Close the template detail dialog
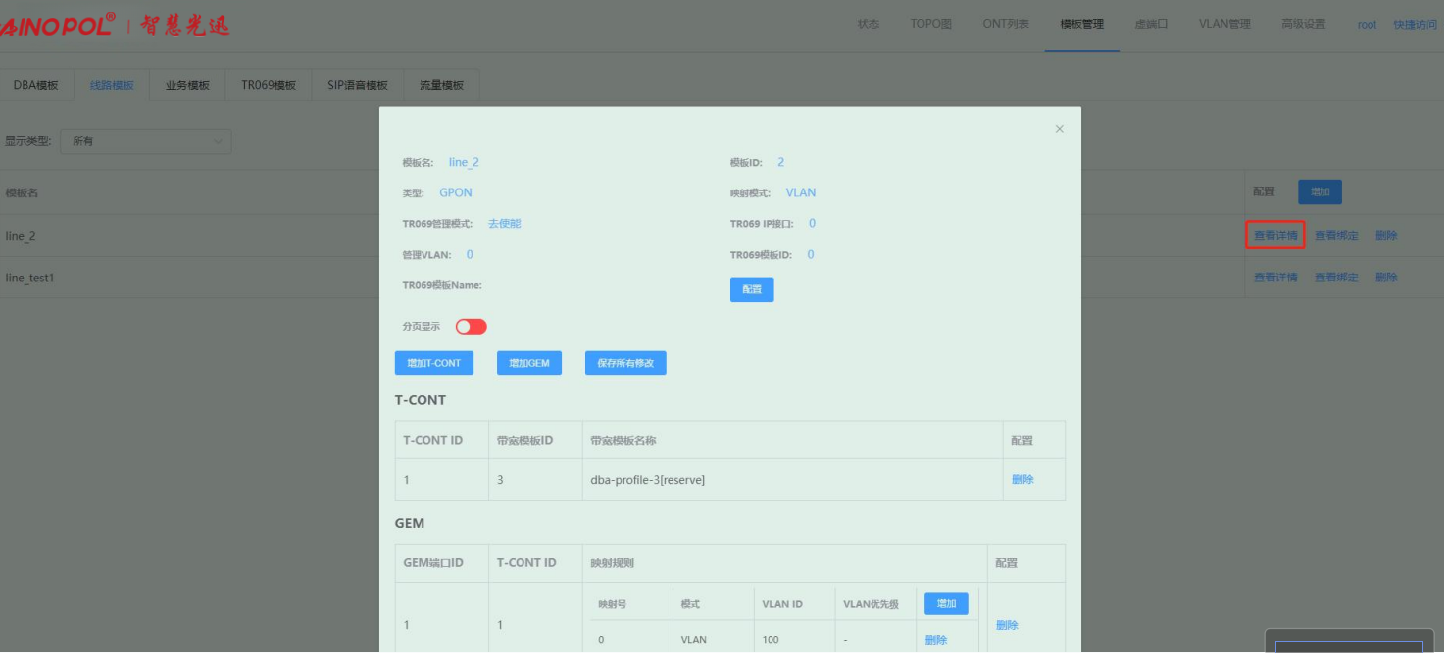Viewport: 1444px width, 653px height. [1059, 129]
